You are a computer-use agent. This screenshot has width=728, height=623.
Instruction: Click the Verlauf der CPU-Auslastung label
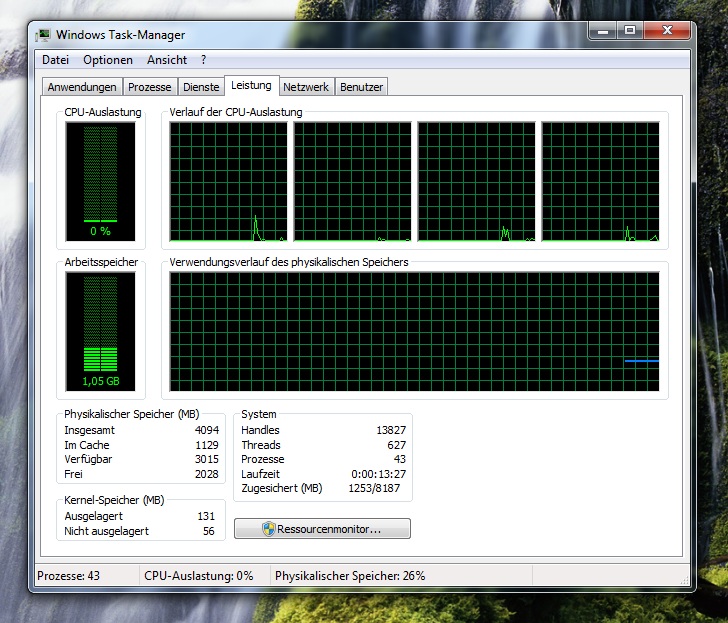click(236, 112)
